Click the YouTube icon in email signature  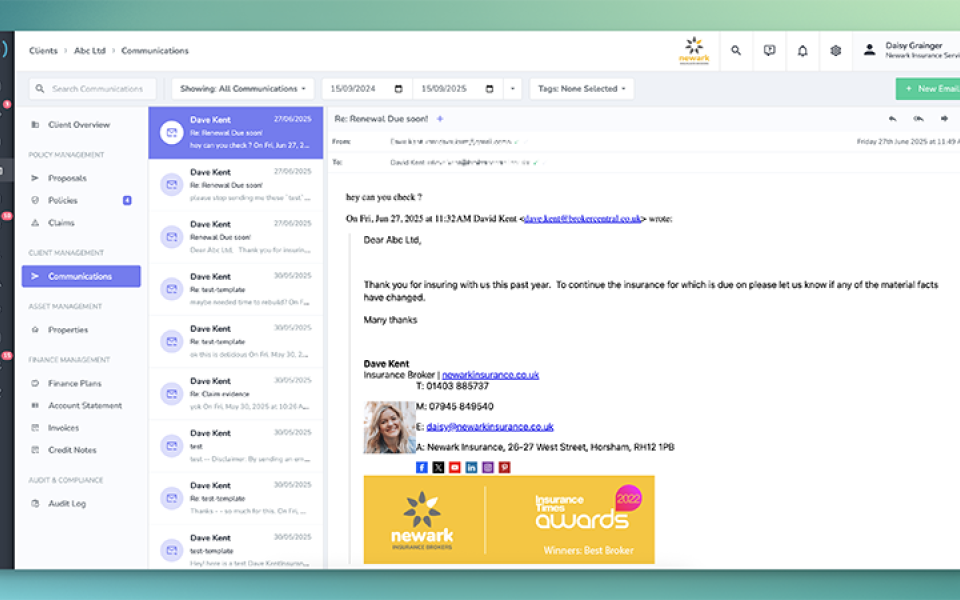pos(455,467)
